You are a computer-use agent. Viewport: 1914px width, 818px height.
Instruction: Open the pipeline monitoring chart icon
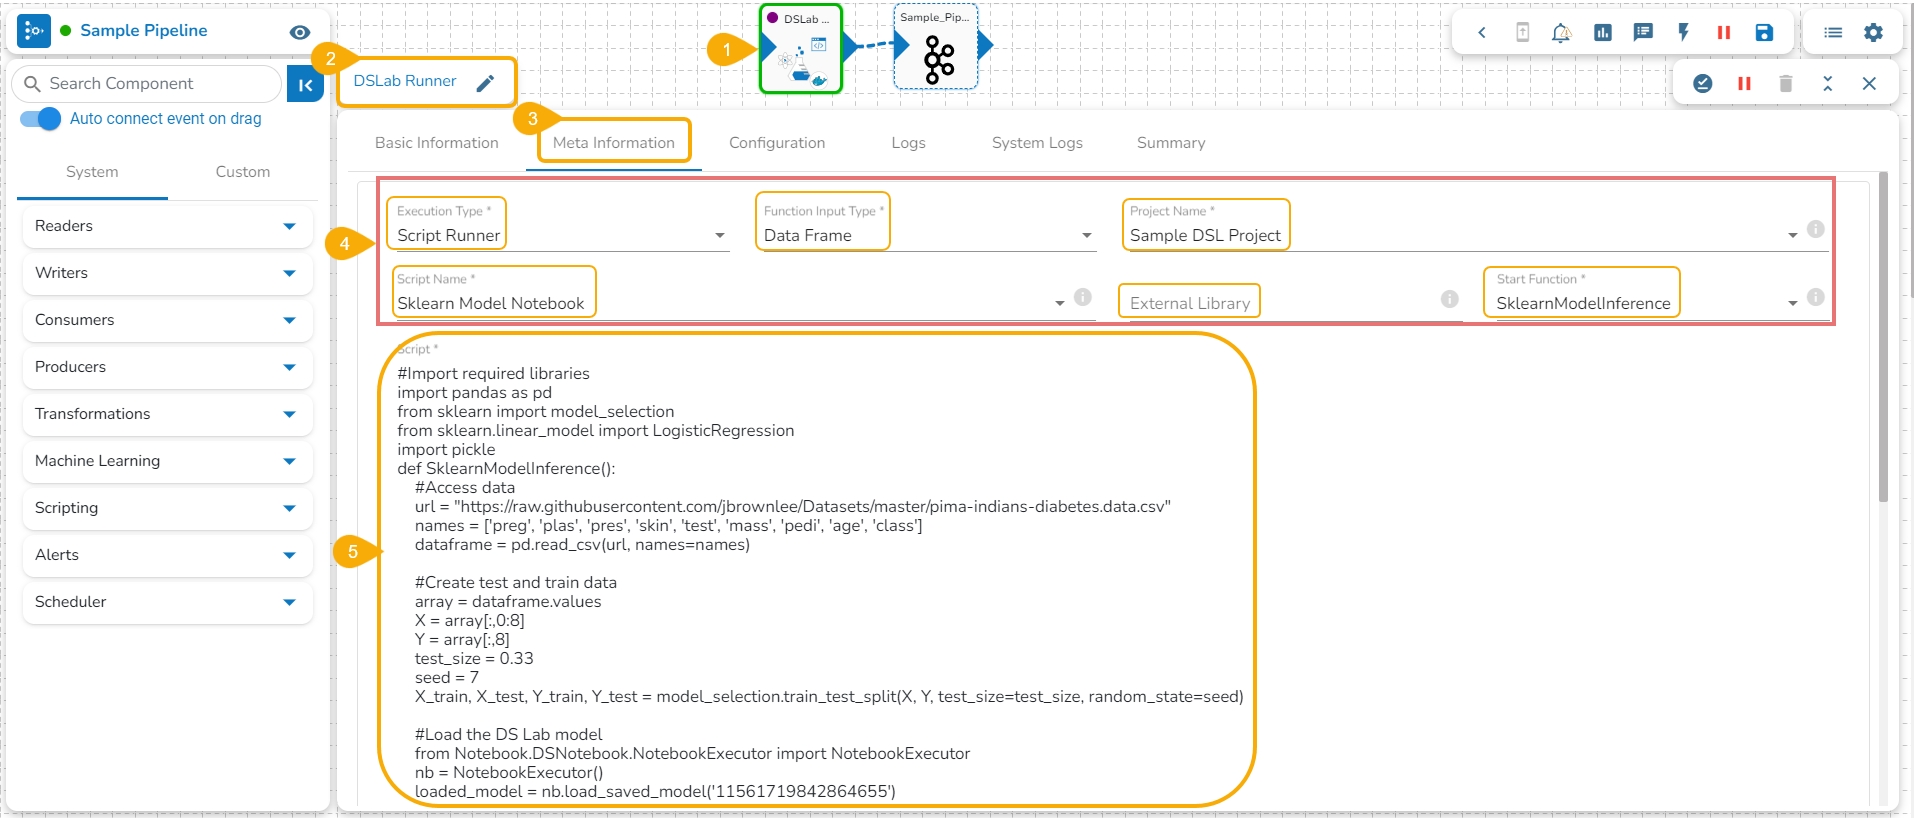[x=1603, y=32]
